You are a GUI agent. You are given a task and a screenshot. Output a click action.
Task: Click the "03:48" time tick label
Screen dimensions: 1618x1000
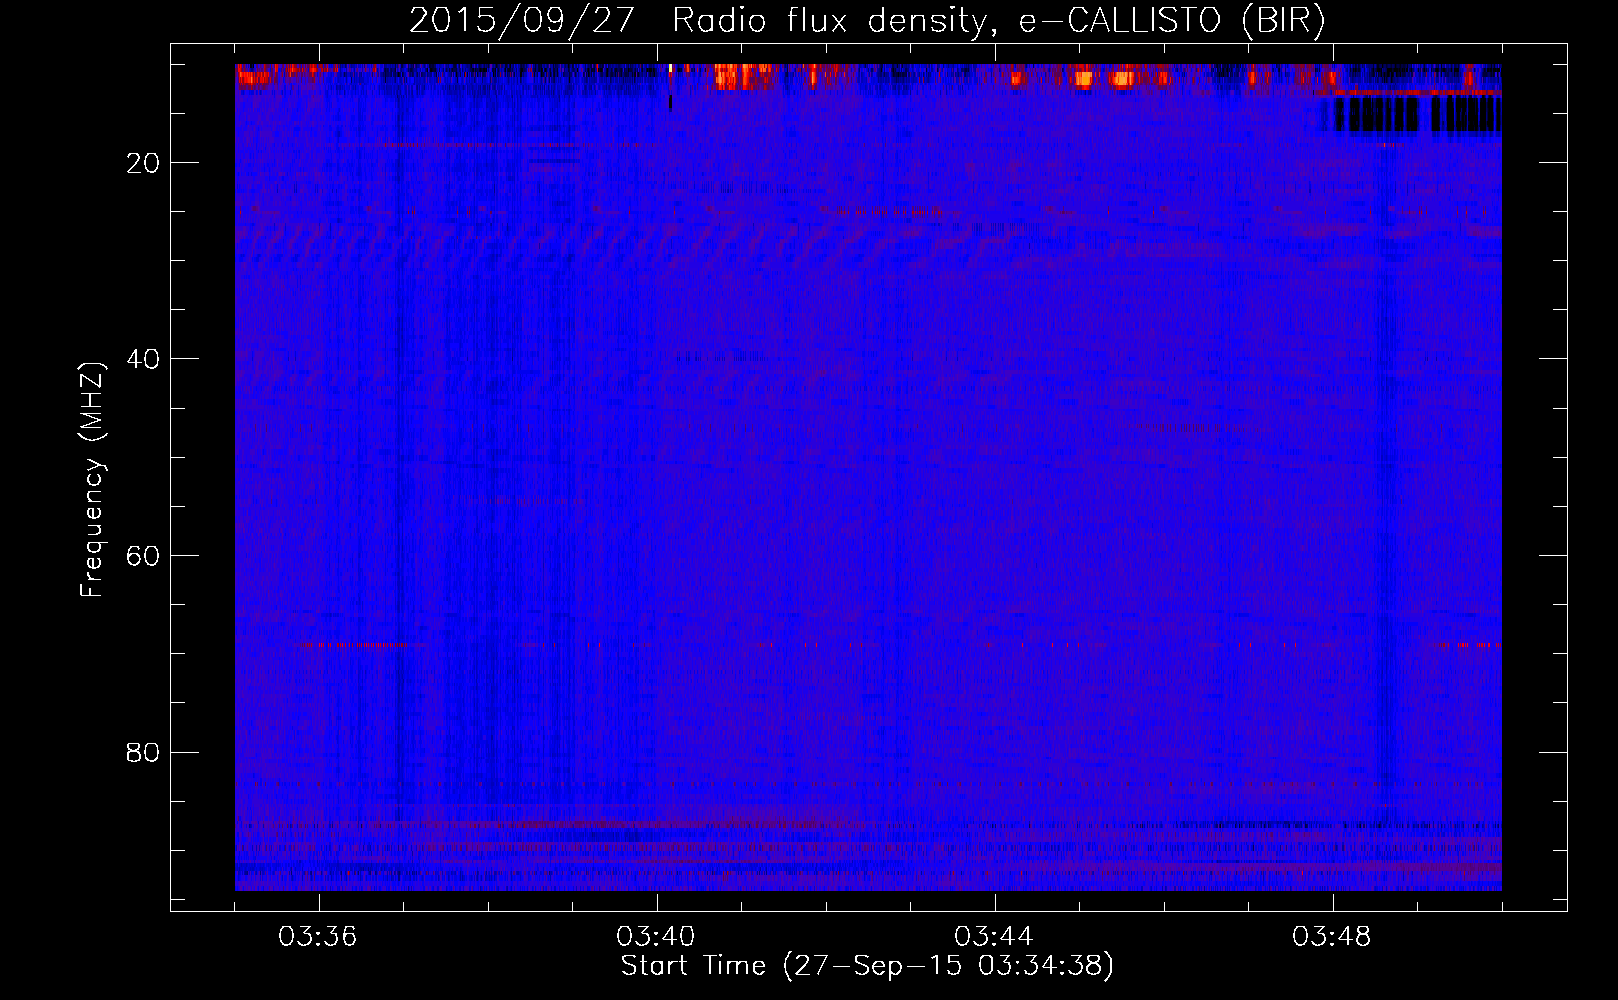pyautogui.click(x=1332, y=937)
